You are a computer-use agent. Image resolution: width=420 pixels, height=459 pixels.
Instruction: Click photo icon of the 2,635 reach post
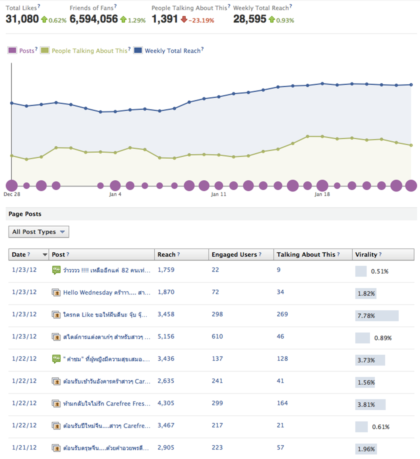pos(56,381)
